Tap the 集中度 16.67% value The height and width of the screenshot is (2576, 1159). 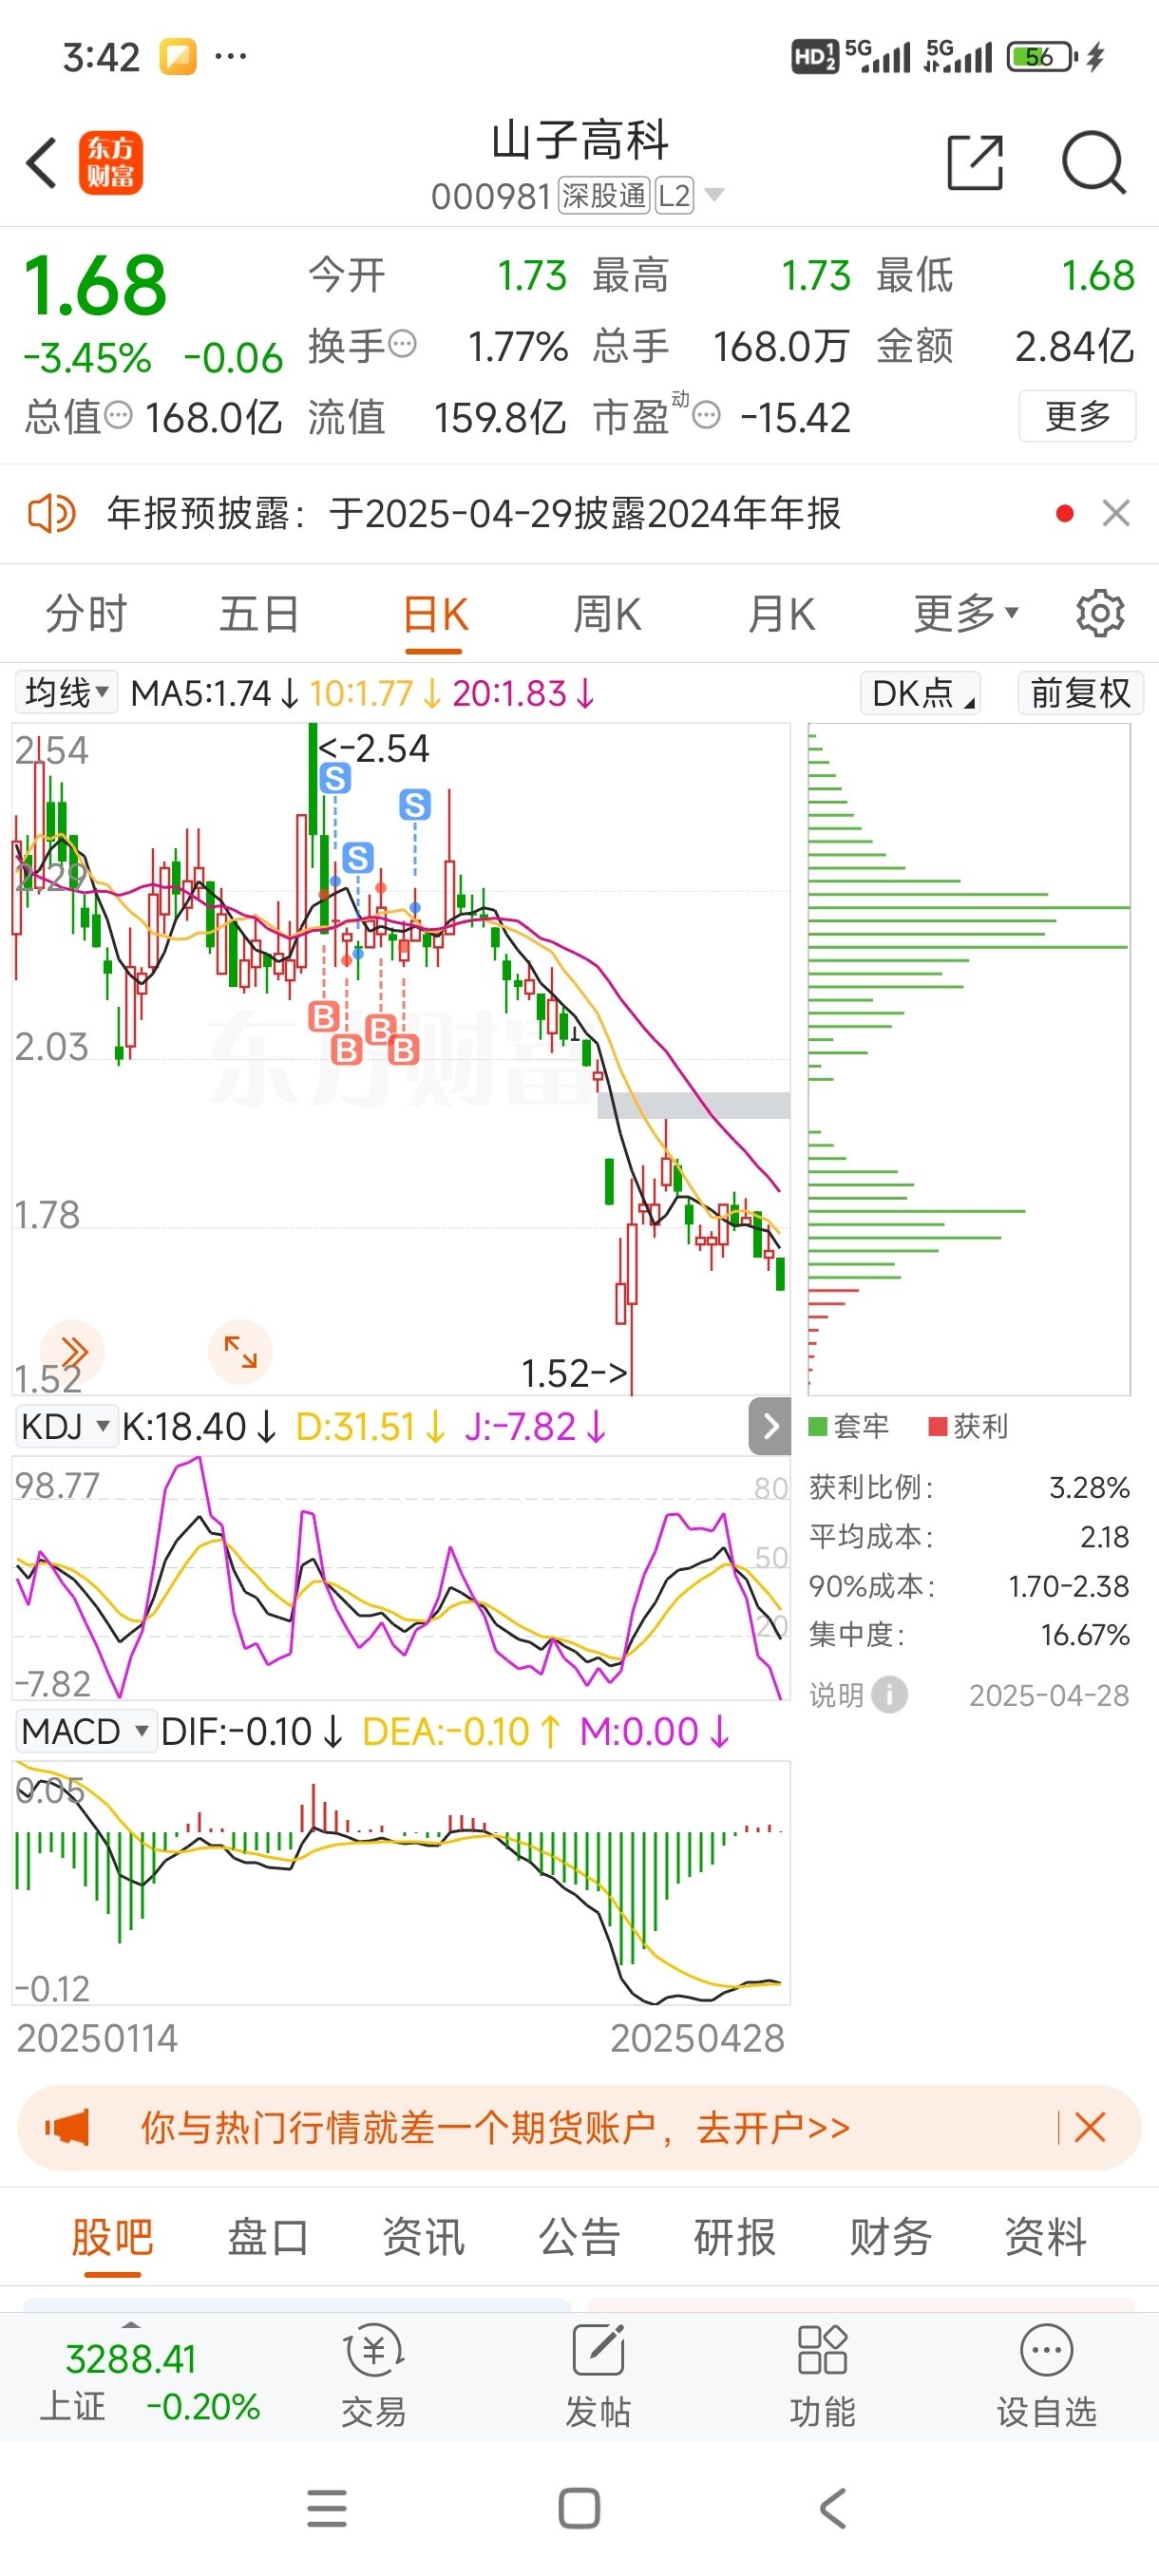pos(1085,1635)
